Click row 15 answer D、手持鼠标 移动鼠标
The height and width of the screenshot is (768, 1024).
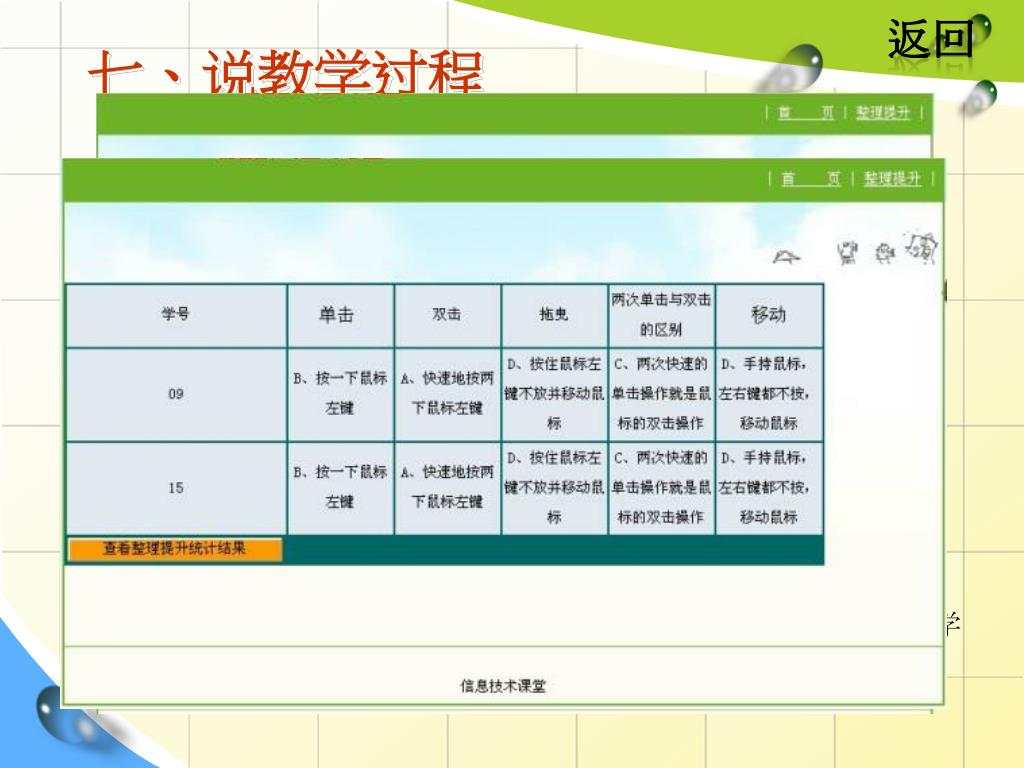[x=769, y=488]
